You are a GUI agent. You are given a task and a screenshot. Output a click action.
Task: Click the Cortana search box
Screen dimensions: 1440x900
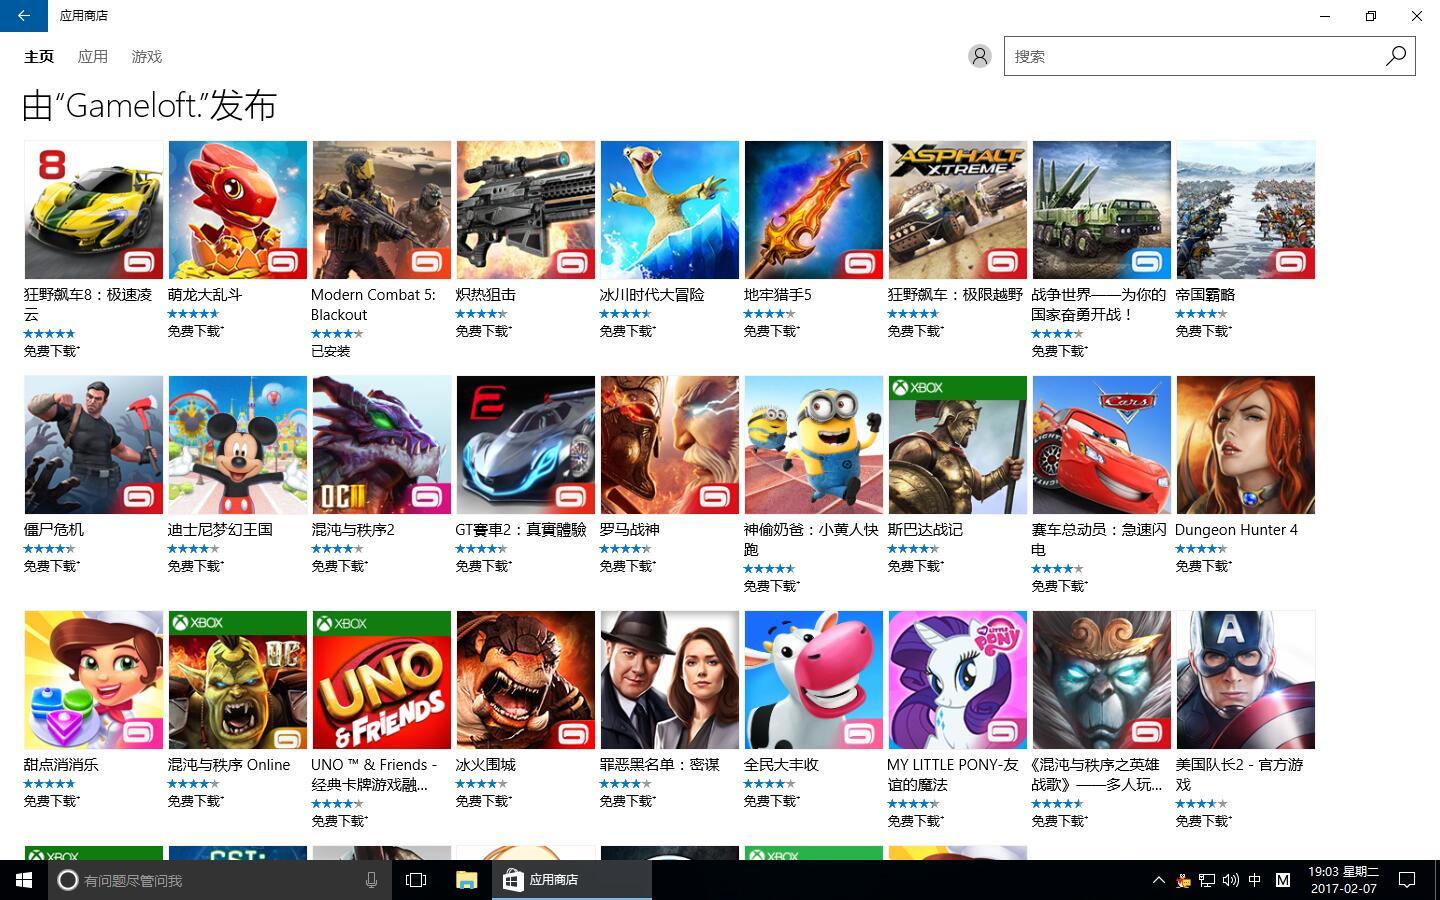pyautogui.click(x=218, y=880)
